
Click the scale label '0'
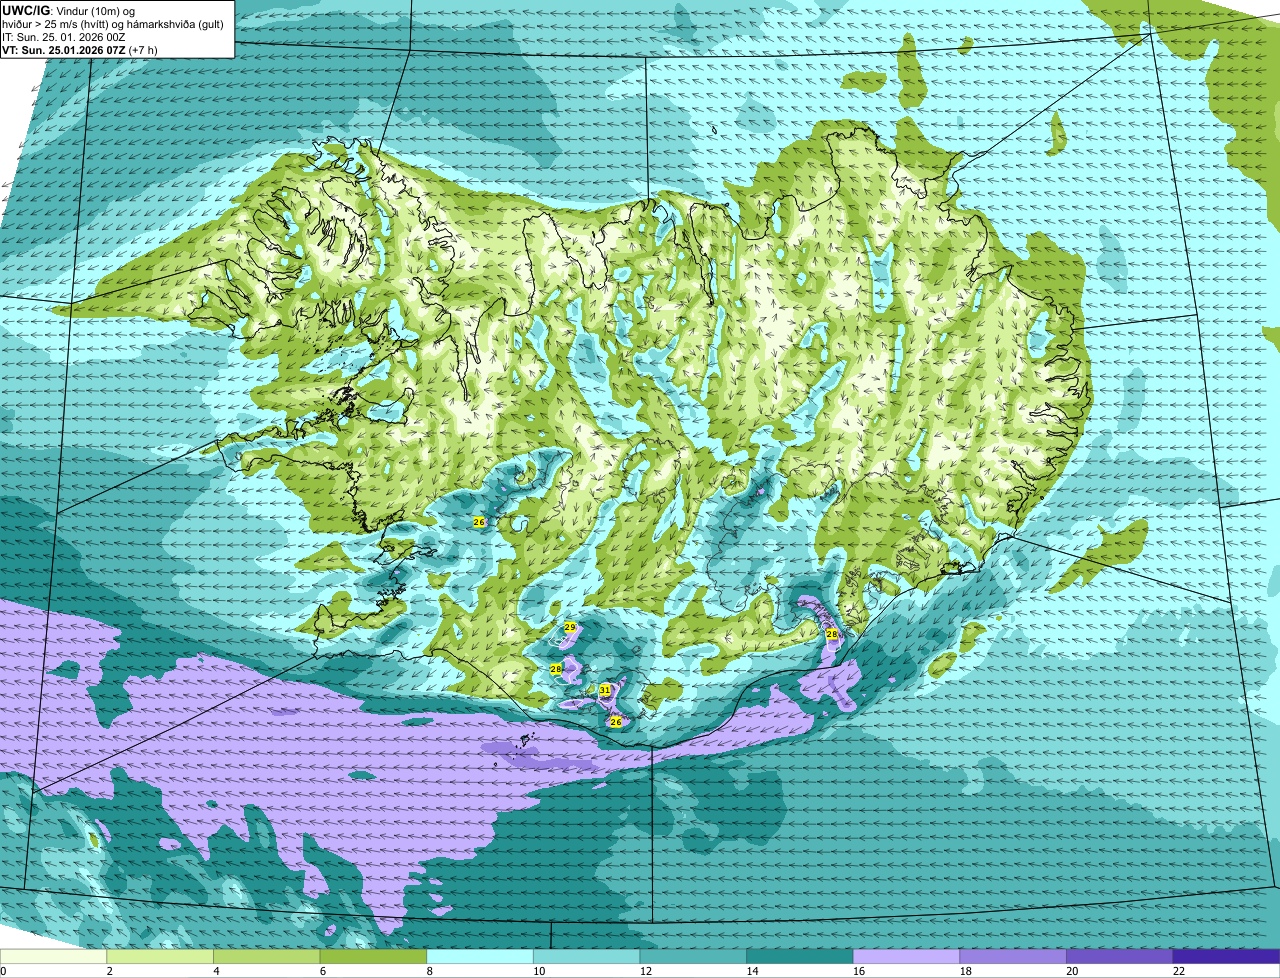point(4,971)
